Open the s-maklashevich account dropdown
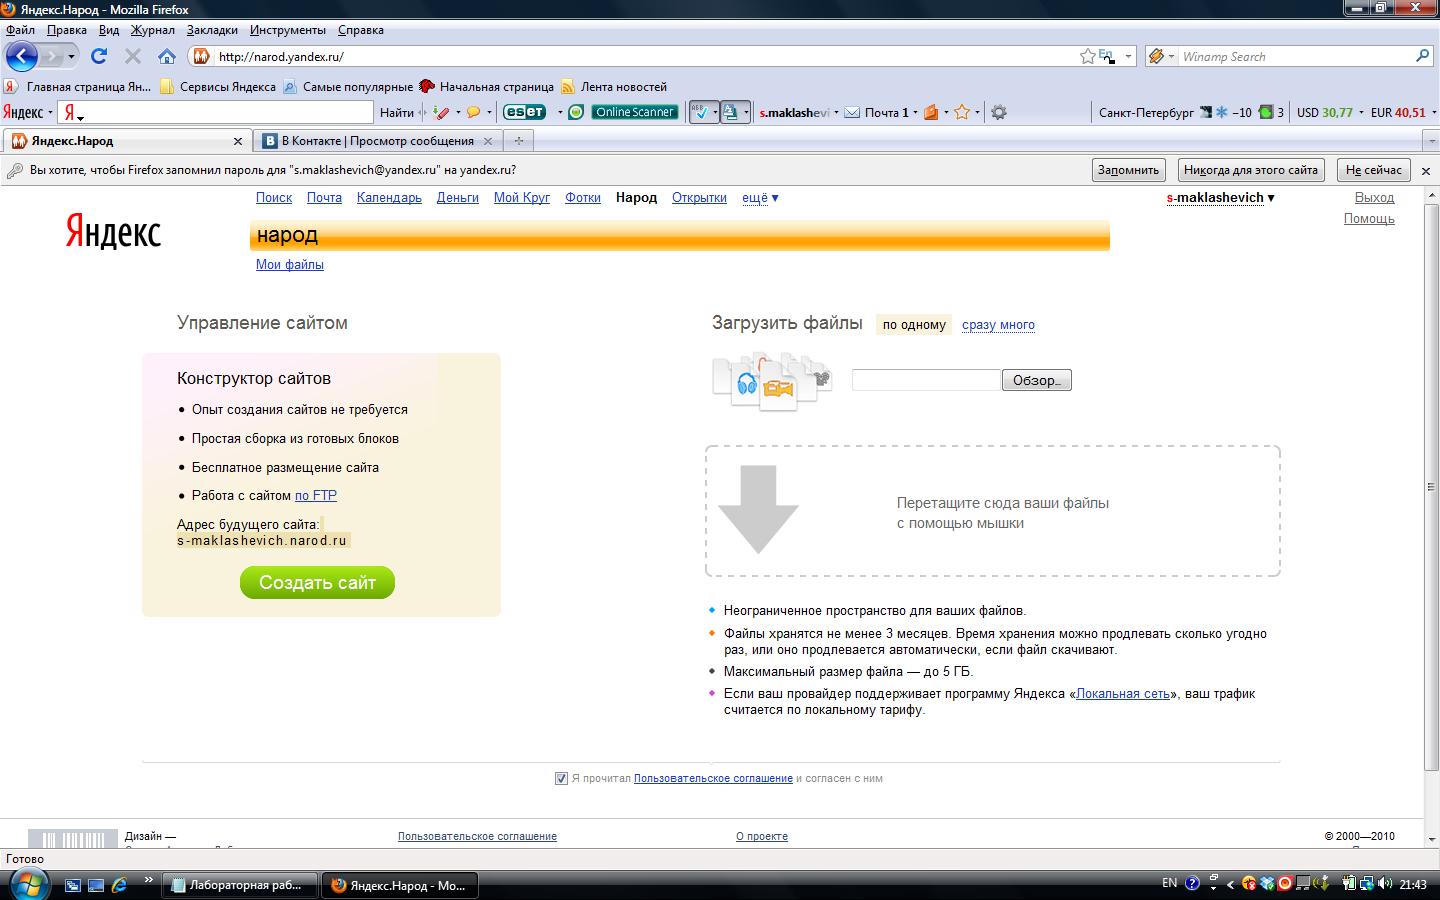The image size is (1440, 900). click(x=1220, y=198)
